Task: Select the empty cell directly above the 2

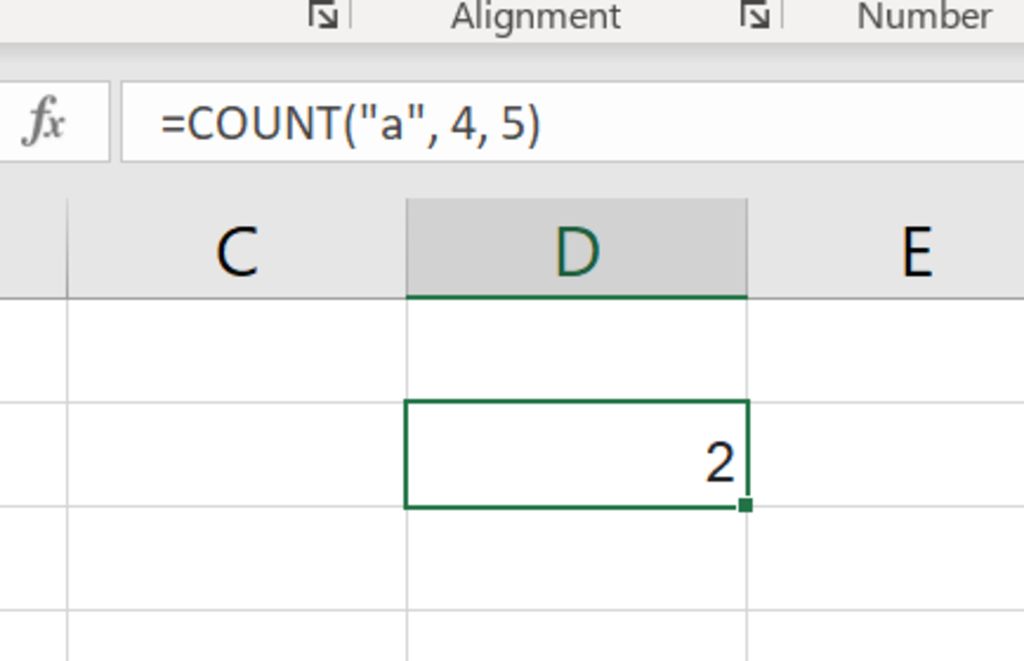Action: (577, 351)
